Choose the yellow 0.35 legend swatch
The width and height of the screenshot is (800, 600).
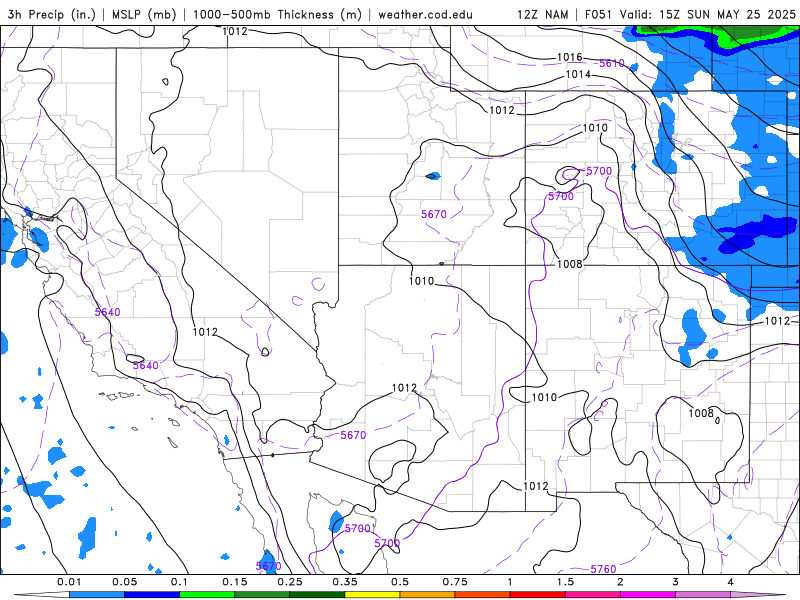(372, 595)
